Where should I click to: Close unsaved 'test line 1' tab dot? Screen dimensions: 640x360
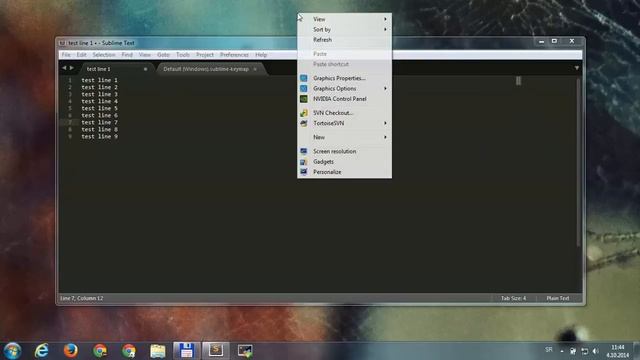pyautogui.click(x=145, y=69)
